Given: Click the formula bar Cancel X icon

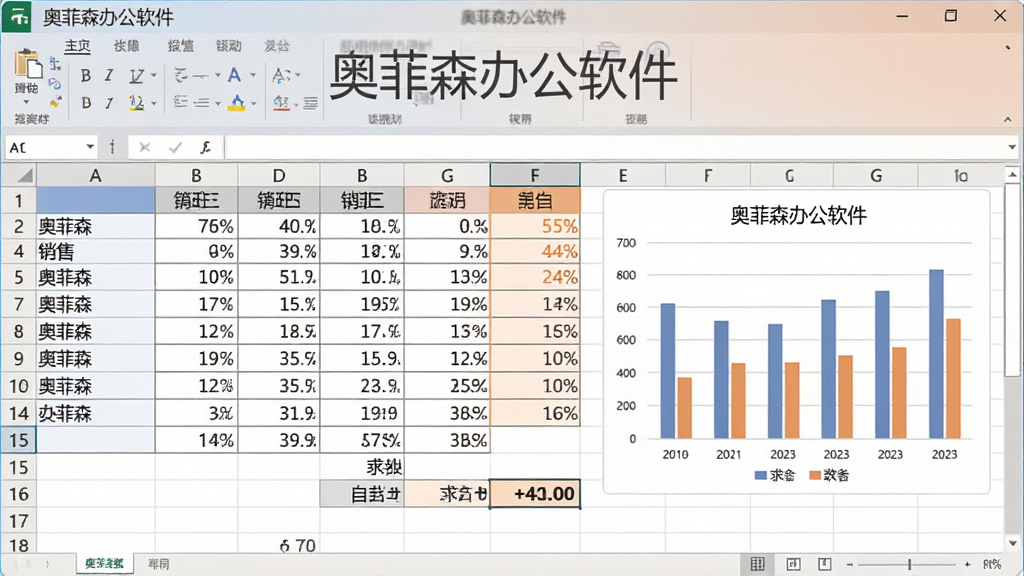Looking at the screenshot, I should coord(145,148).
